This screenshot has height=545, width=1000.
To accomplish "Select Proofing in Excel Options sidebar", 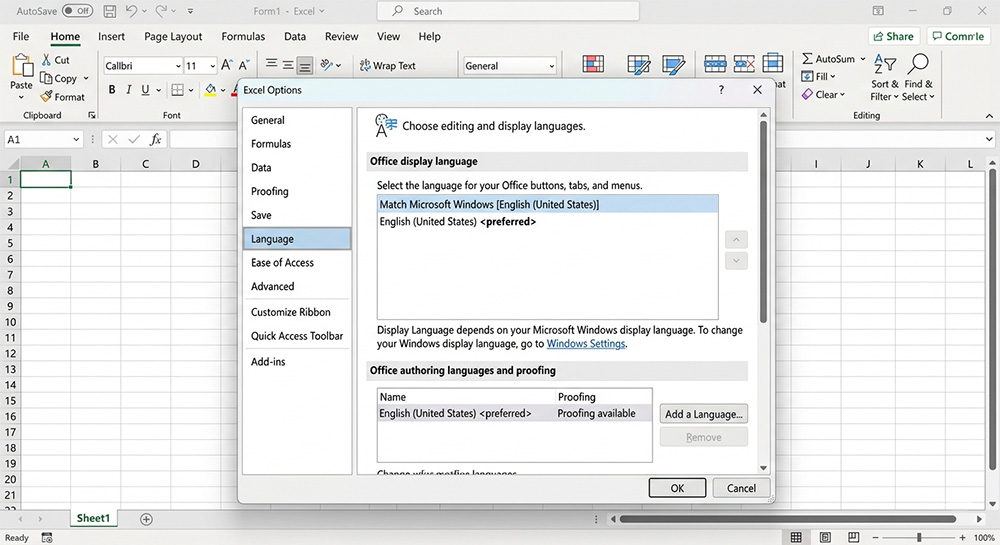I will pos(297,191).
